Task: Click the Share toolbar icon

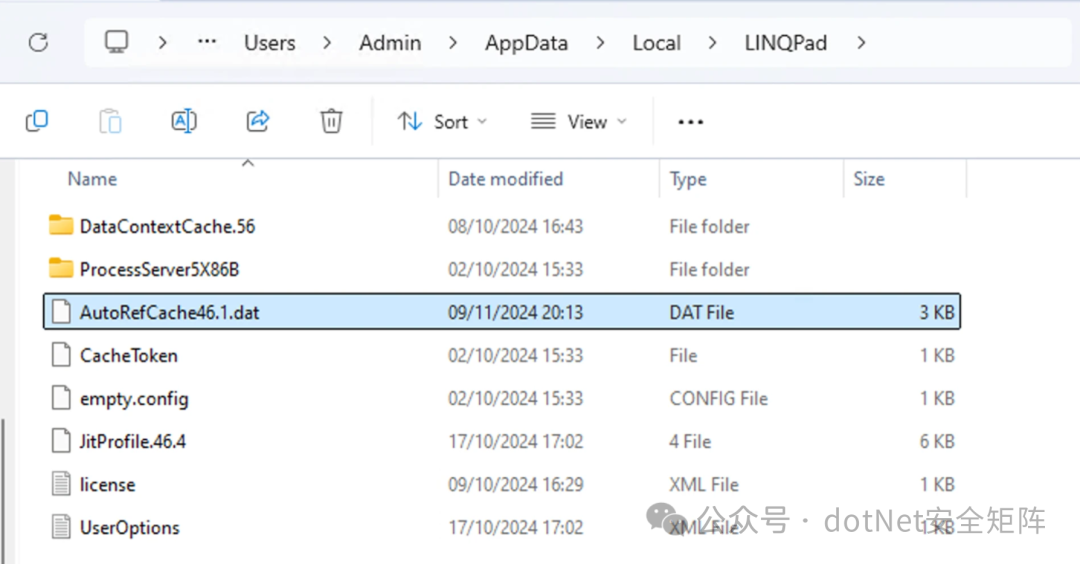Action: pos(258,121)
